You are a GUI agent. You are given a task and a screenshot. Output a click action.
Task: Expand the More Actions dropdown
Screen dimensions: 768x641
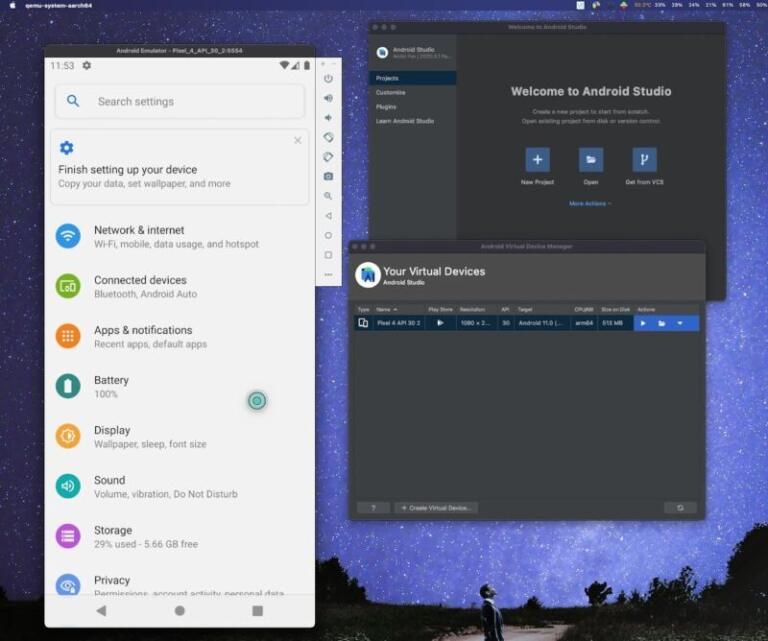point(590,203)
